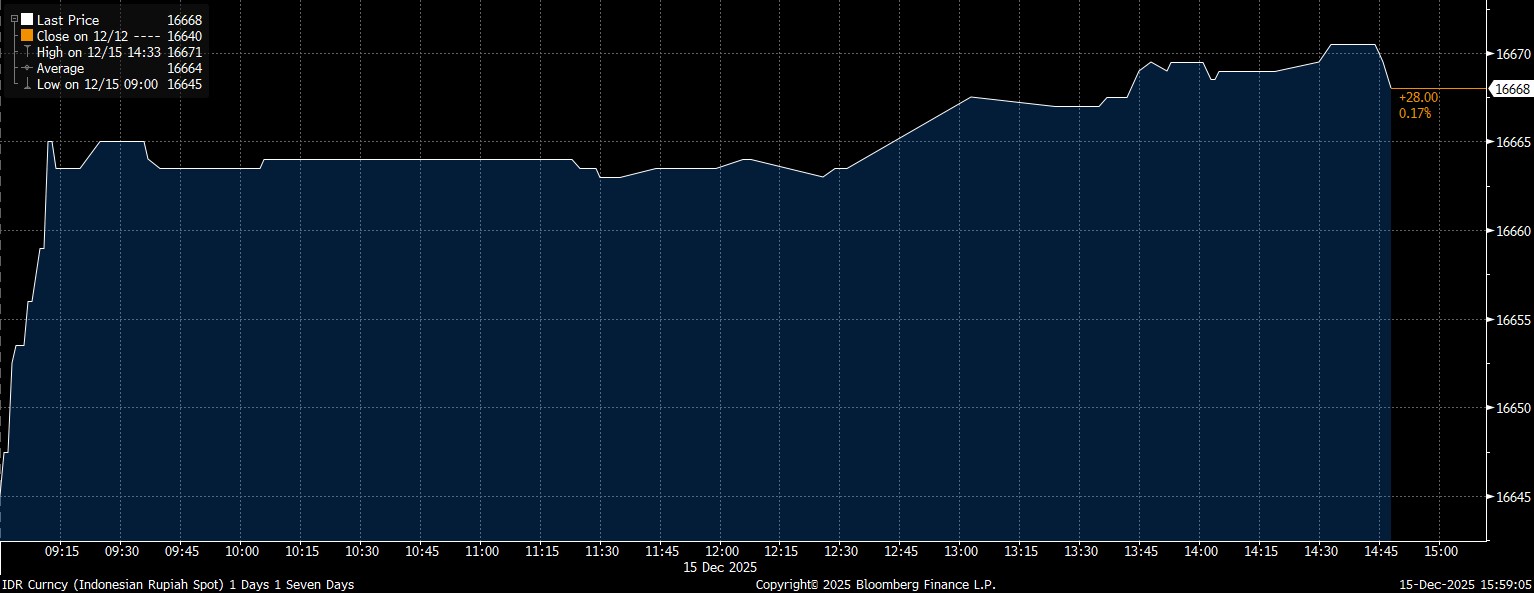Click the 09:15 time axis label
The width and height of the screenshot is (1534, 593).
[62, 551]
